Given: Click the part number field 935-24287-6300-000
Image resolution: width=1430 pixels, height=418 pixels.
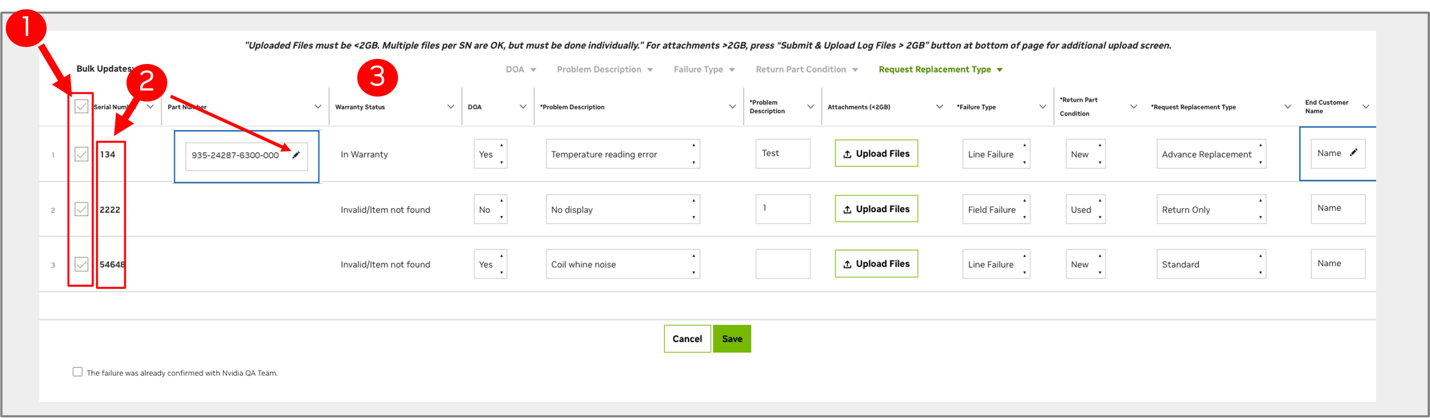Looking at the screenshot, I should click(246, 155).
